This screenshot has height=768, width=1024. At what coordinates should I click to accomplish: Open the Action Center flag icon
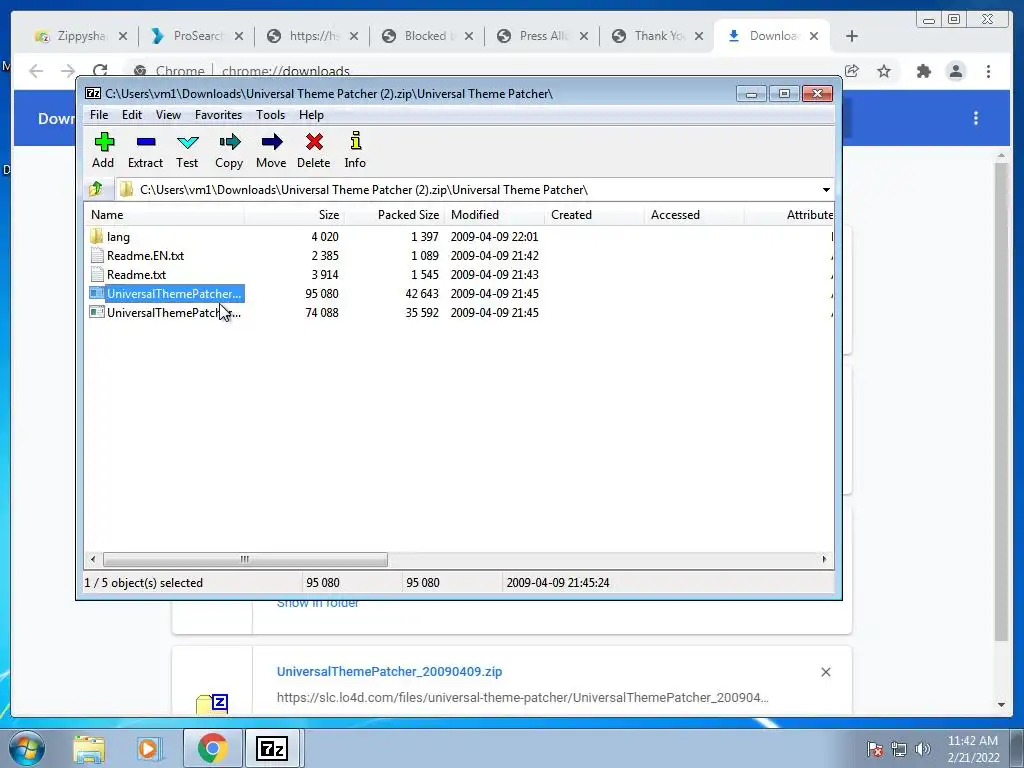pos(875,749)
